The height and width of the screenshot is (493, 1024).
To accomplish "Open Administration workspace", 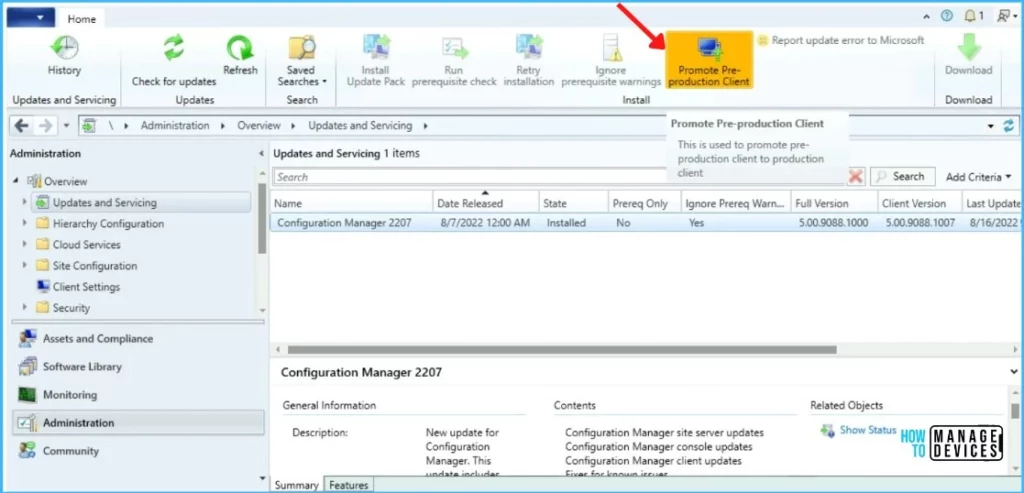I will 138,422.
